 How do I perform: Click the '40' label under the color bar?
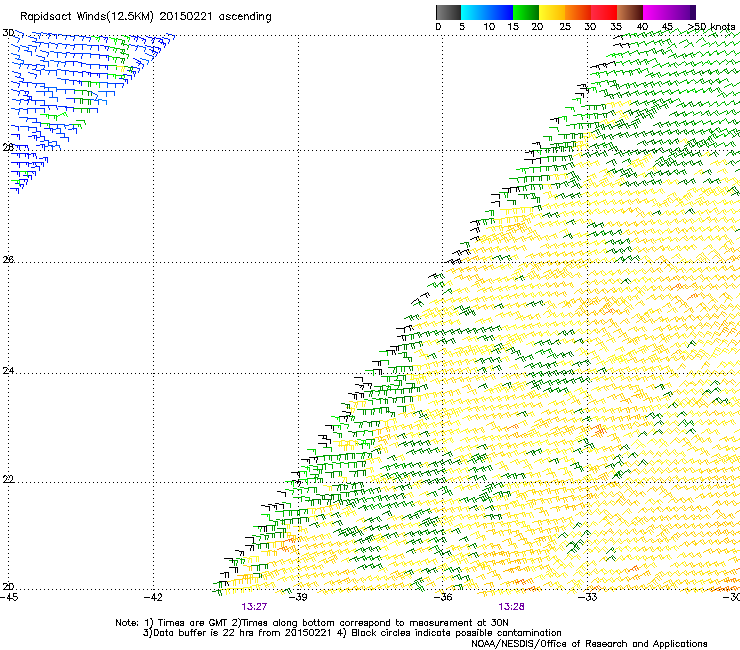pyautogui.click(x=642, y=27)
